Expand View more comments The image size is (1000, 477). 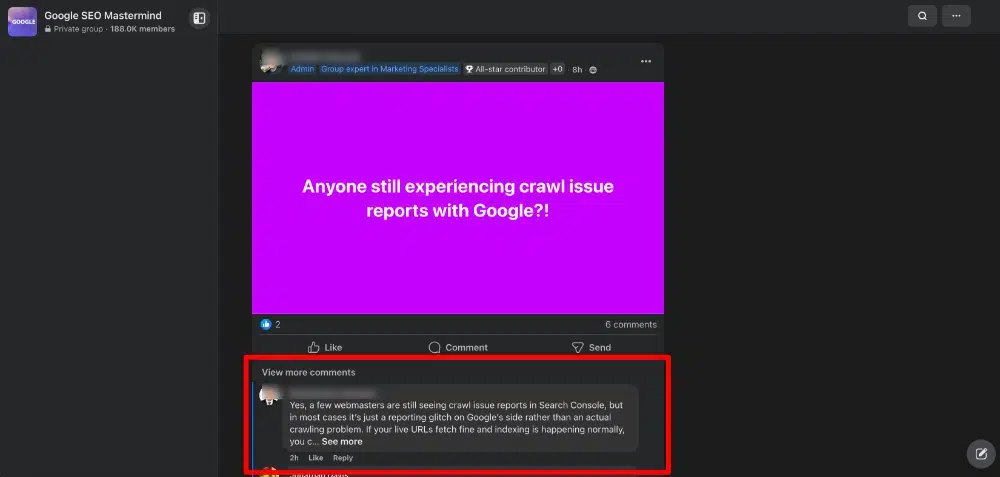309,372
